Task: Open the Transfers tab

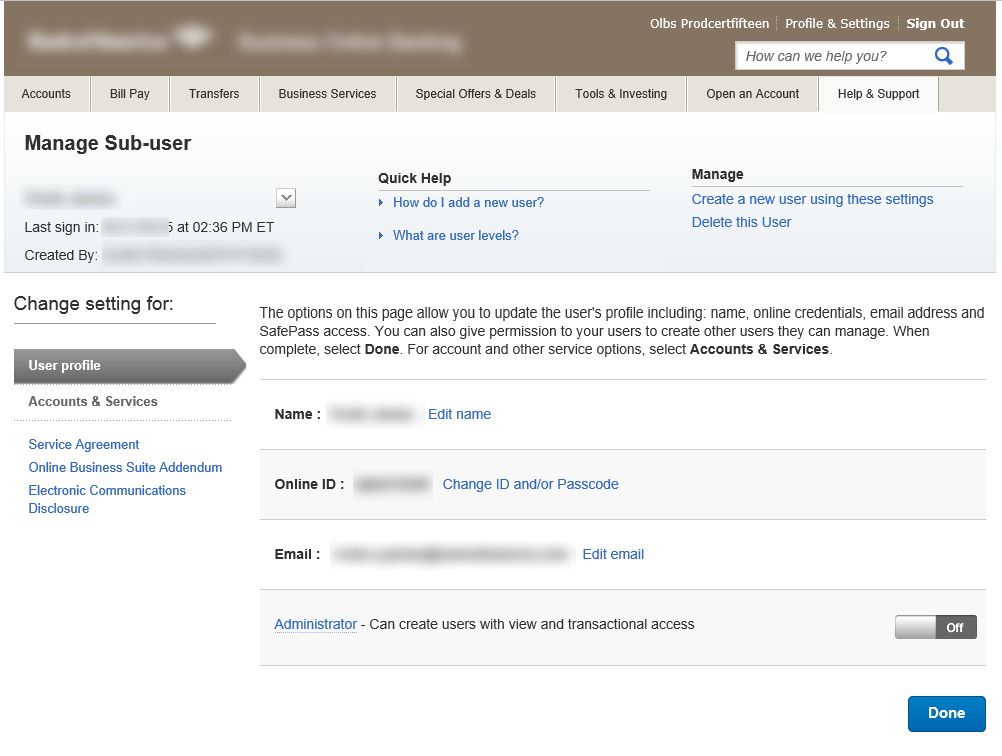Action: click(214, 94)
